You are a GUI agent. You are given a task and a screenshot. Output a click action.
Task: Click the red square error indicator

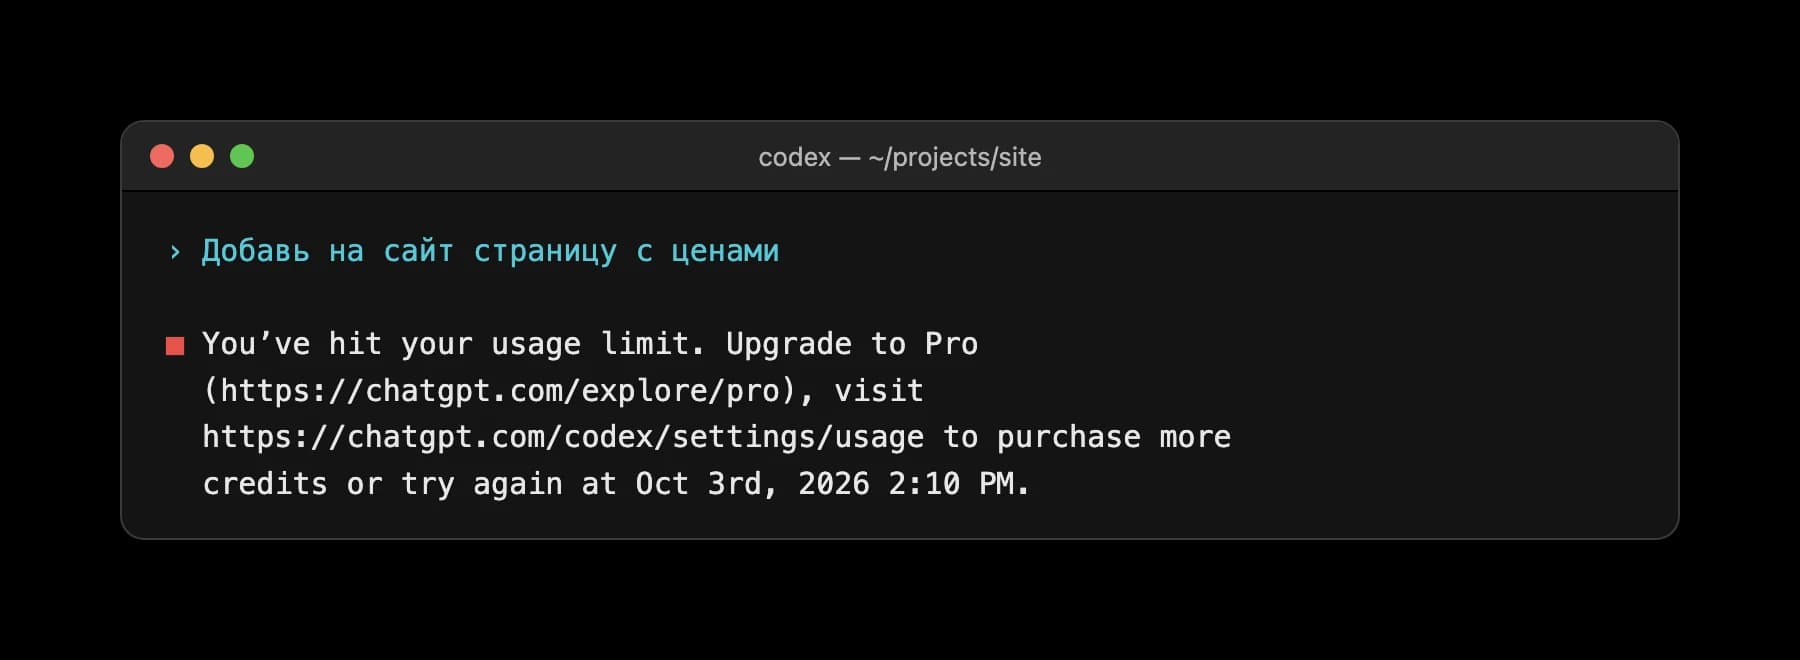175,346
